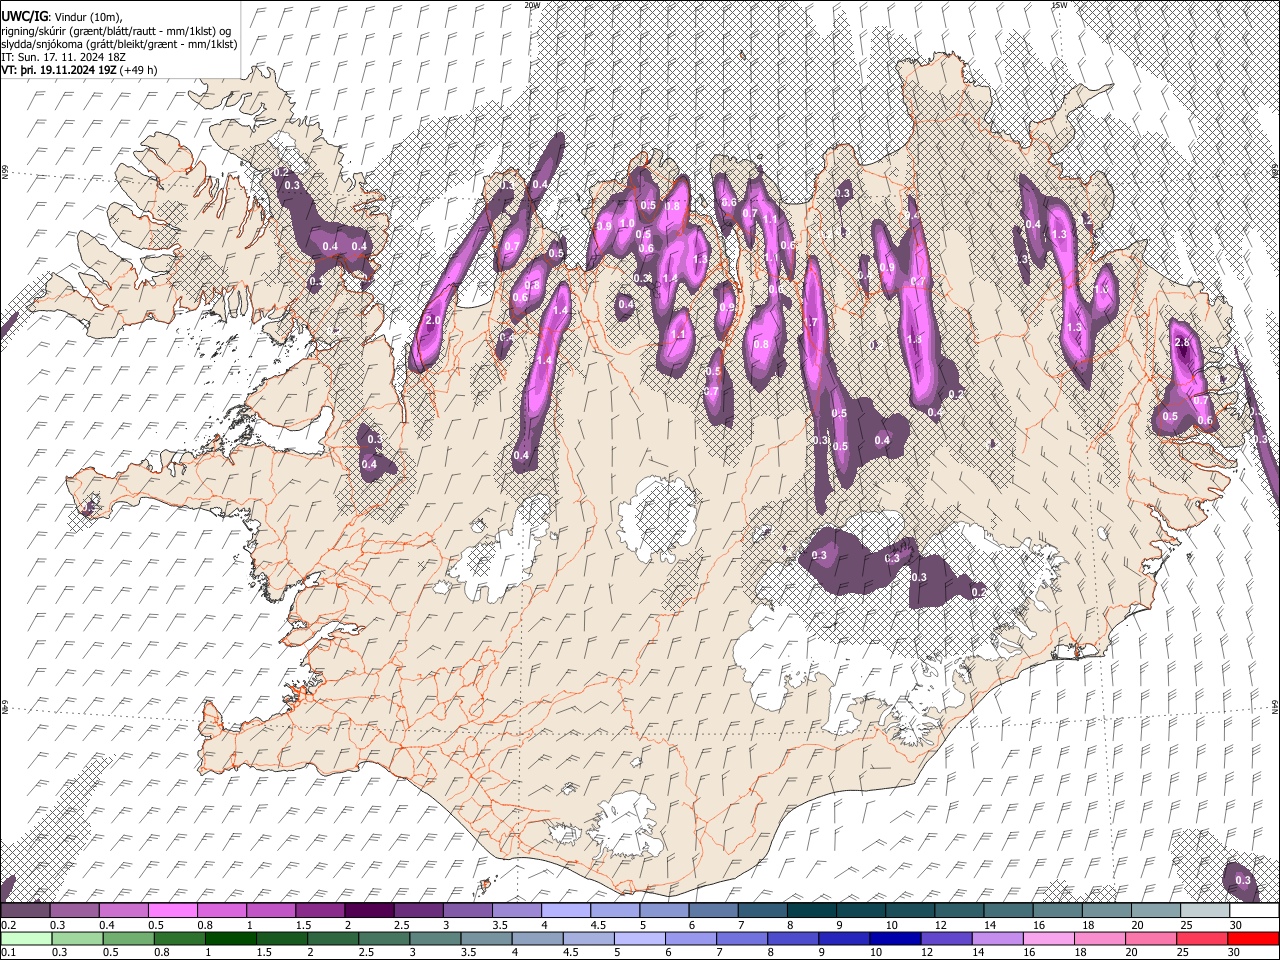Select the violet 12 rain scale swatch
Screen dimensions: 1280x960
pos(946,938)
